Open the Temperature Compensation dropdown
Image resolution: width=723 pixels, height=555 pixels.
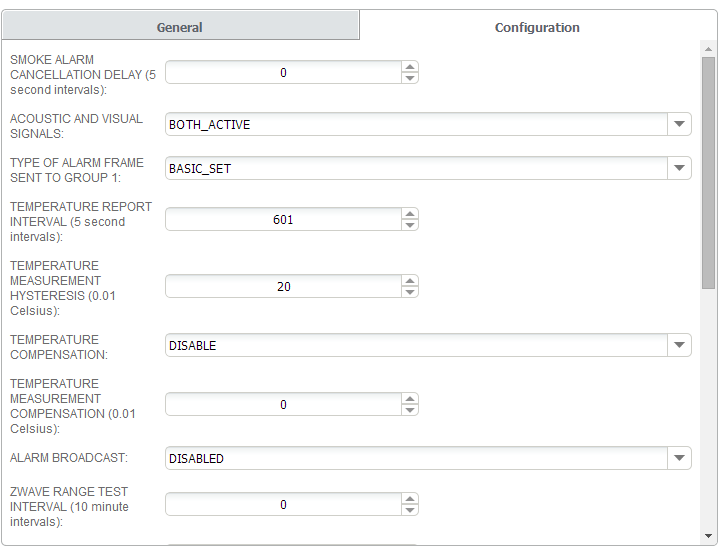coord(679,345)
